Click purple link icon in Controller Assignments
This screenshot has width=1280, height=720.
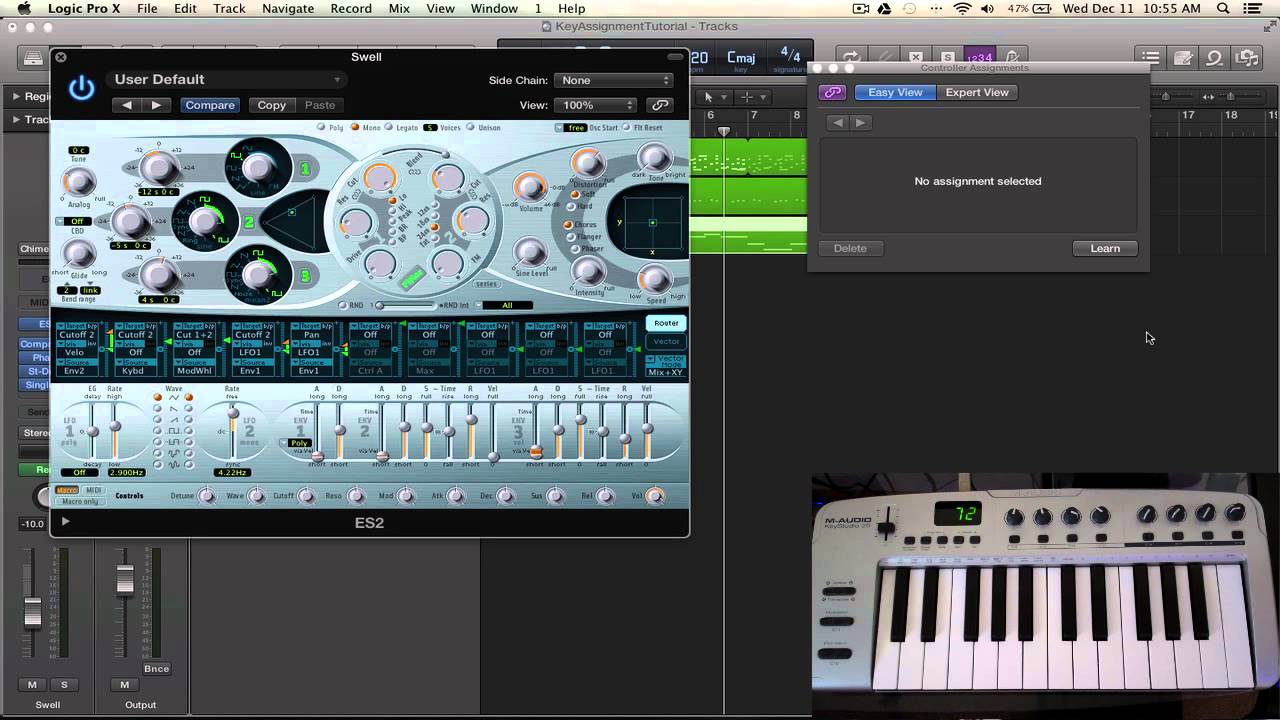point(832,92)
